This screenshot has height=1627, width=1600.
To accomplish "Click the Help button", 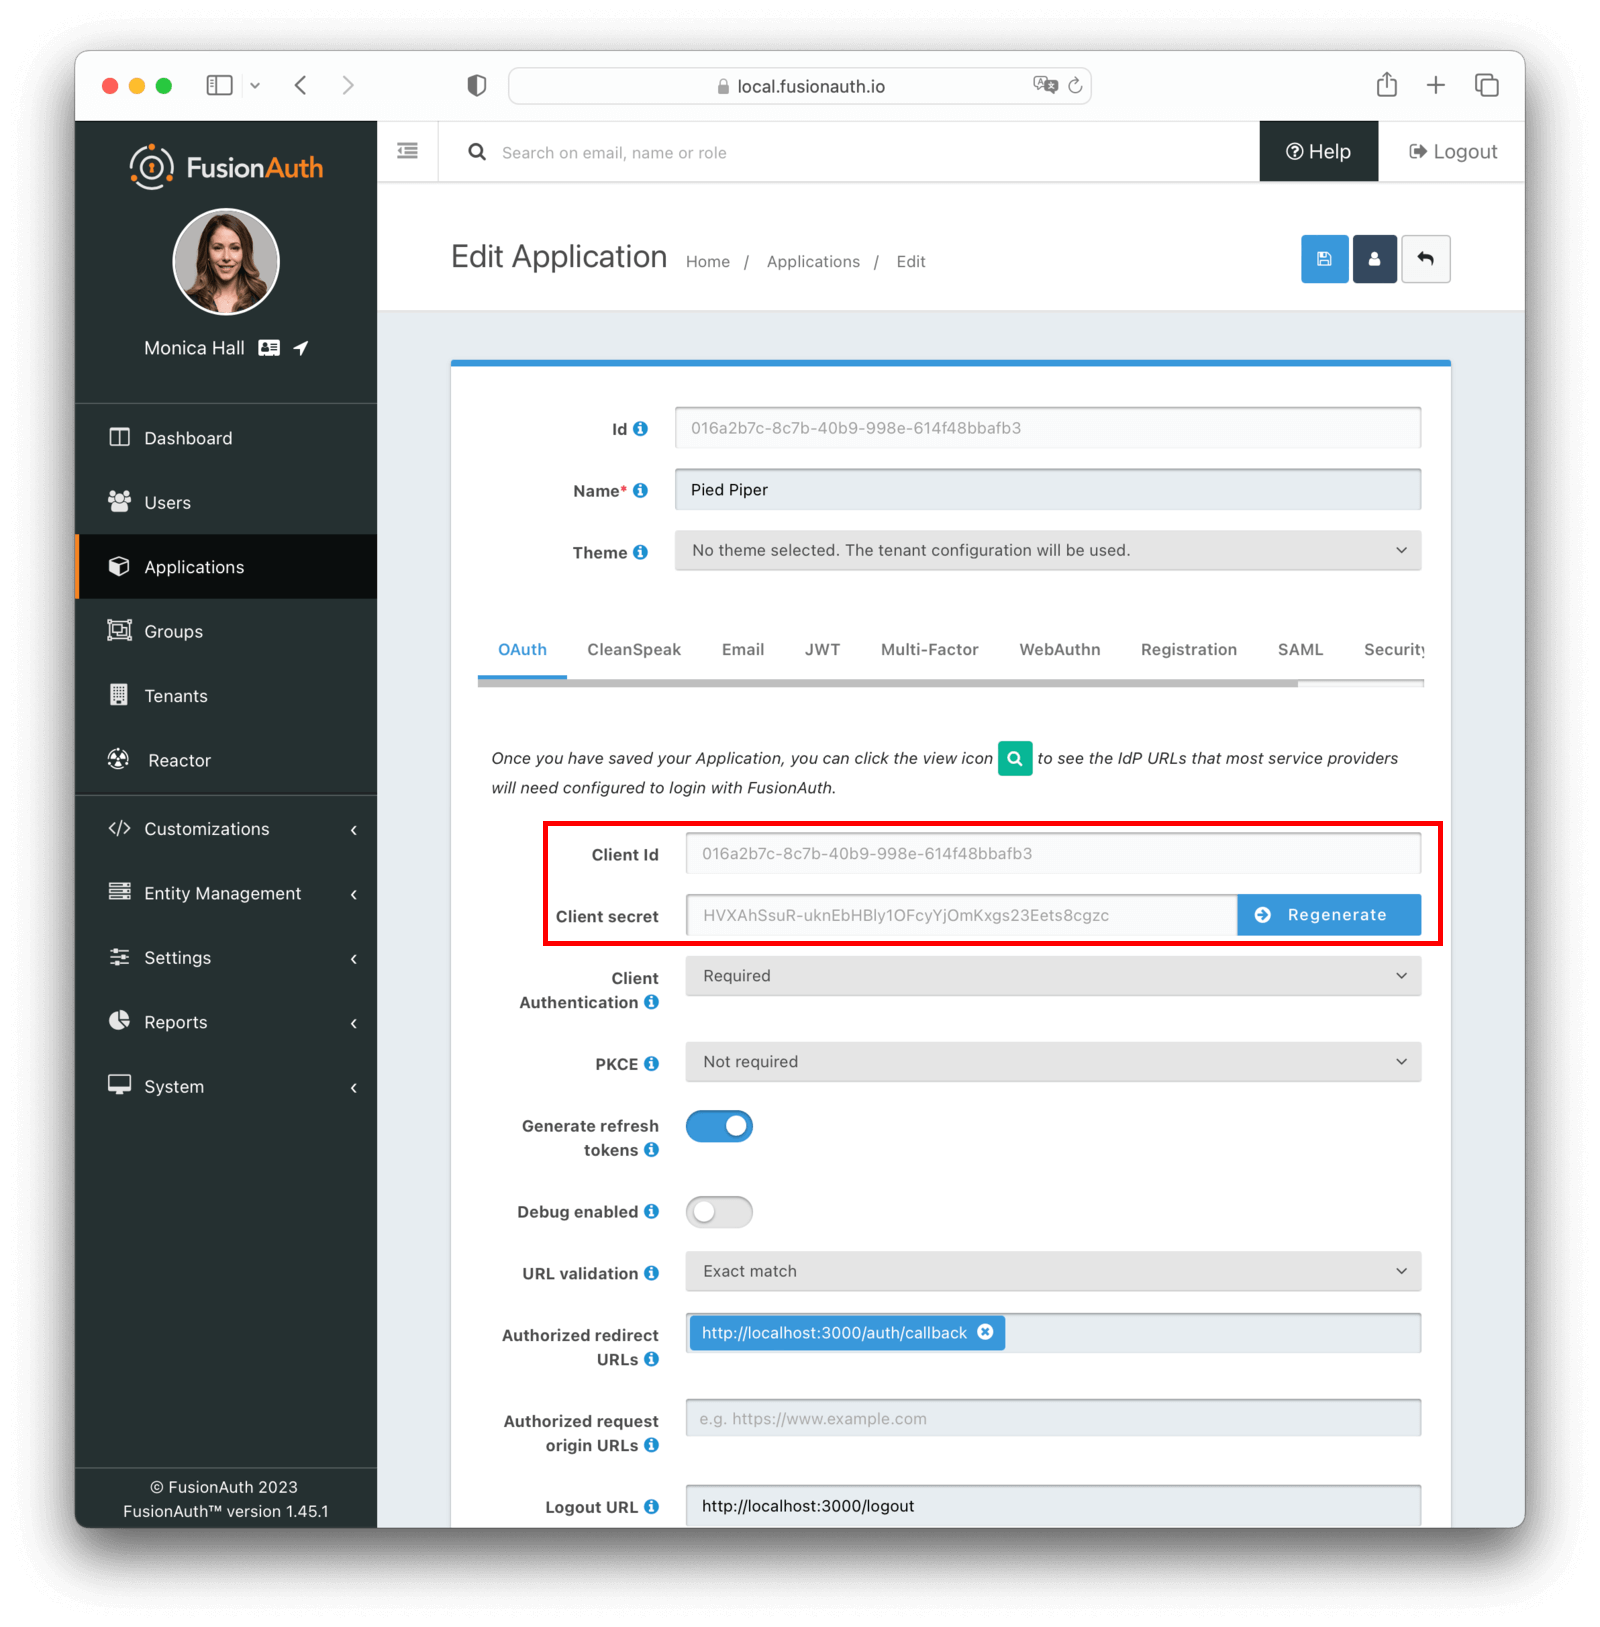I will pyautogui.click(x=1318, y=152).
